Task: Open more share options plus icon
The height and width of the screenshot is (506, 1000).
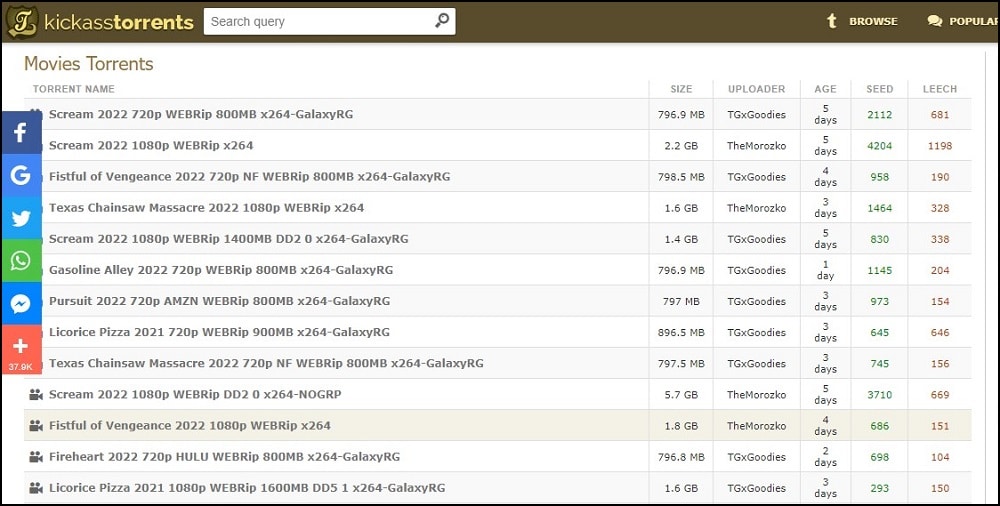Action: (21, 346)
